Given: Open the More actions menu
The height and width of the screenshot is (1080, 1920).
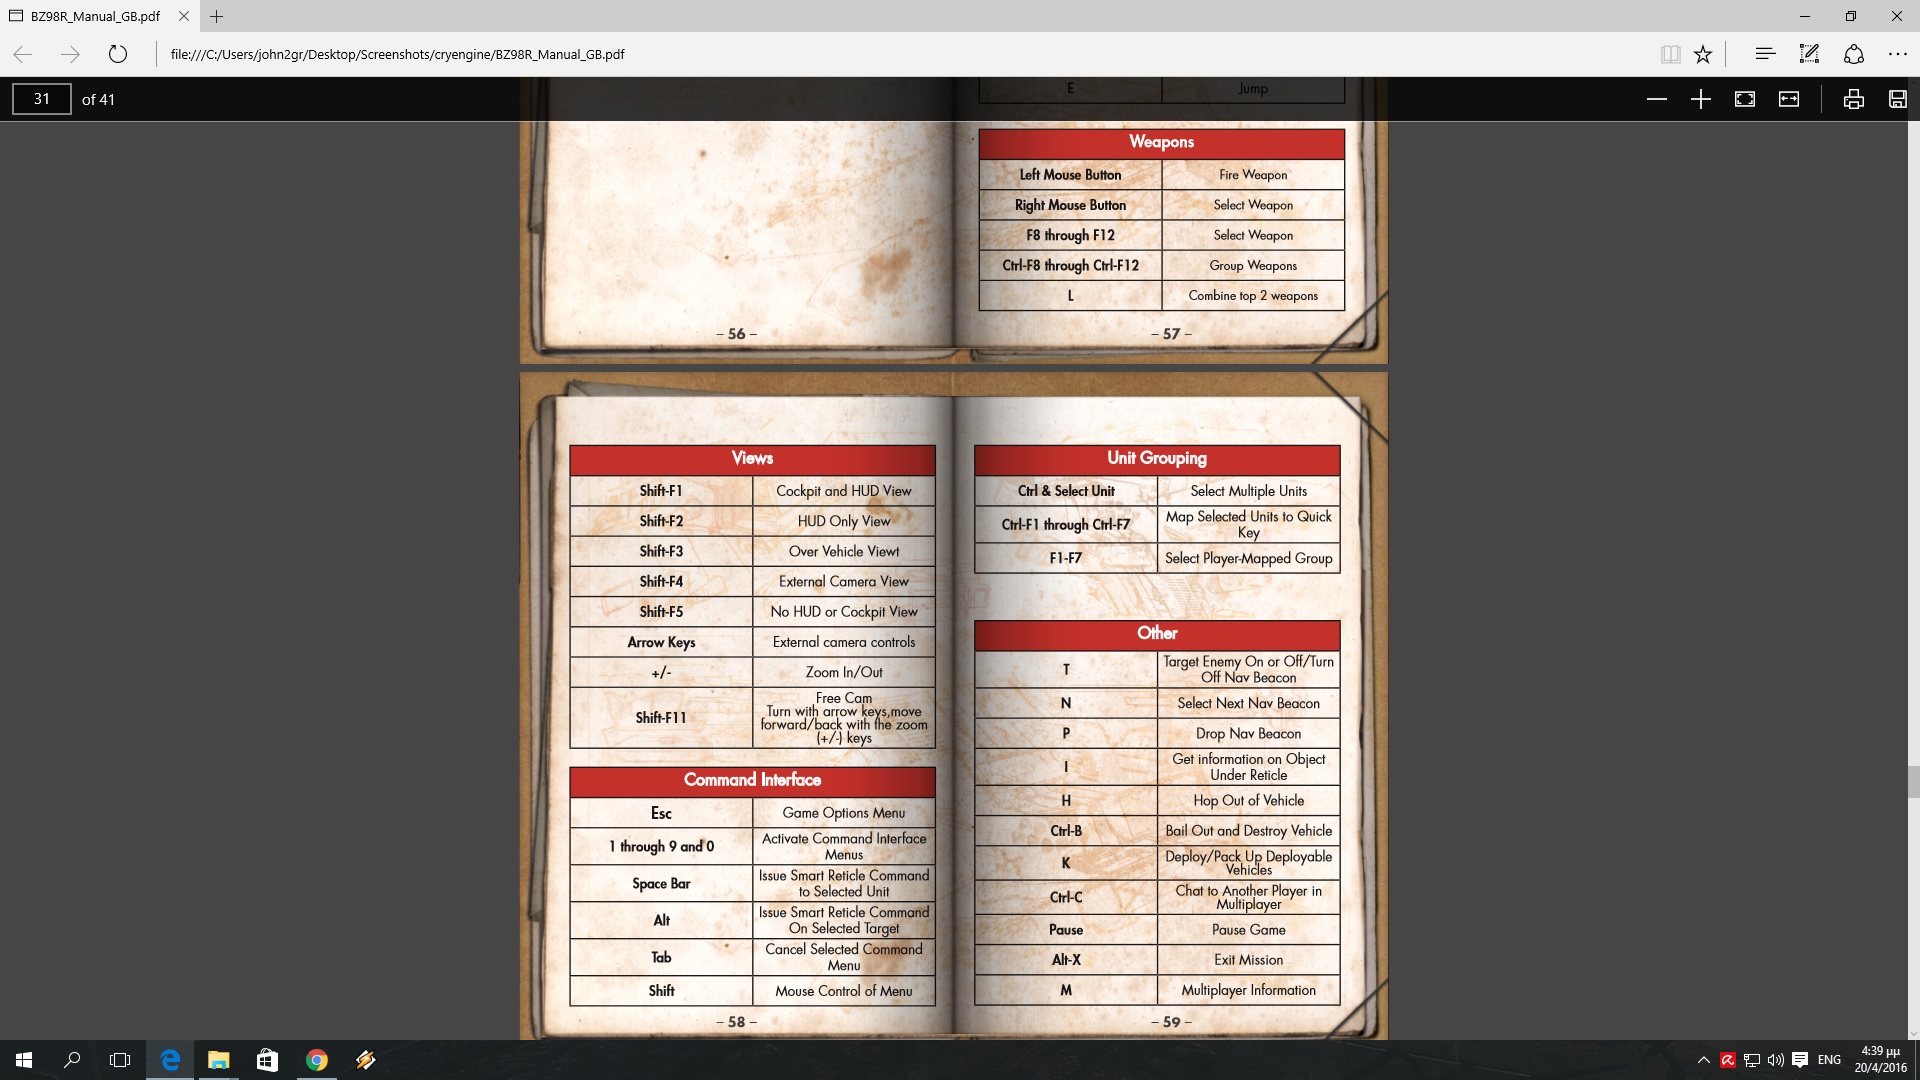Looking at the screenshot, I should (x=1898, y=54).
